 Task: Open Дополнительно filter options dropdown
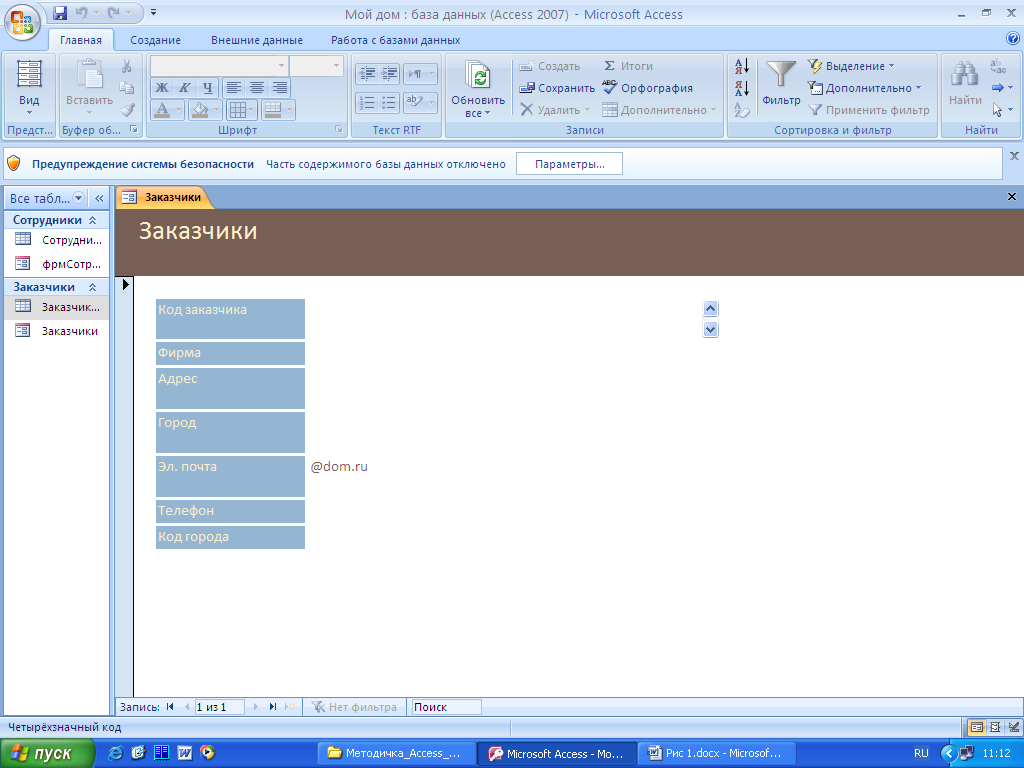tap(865, 88)
